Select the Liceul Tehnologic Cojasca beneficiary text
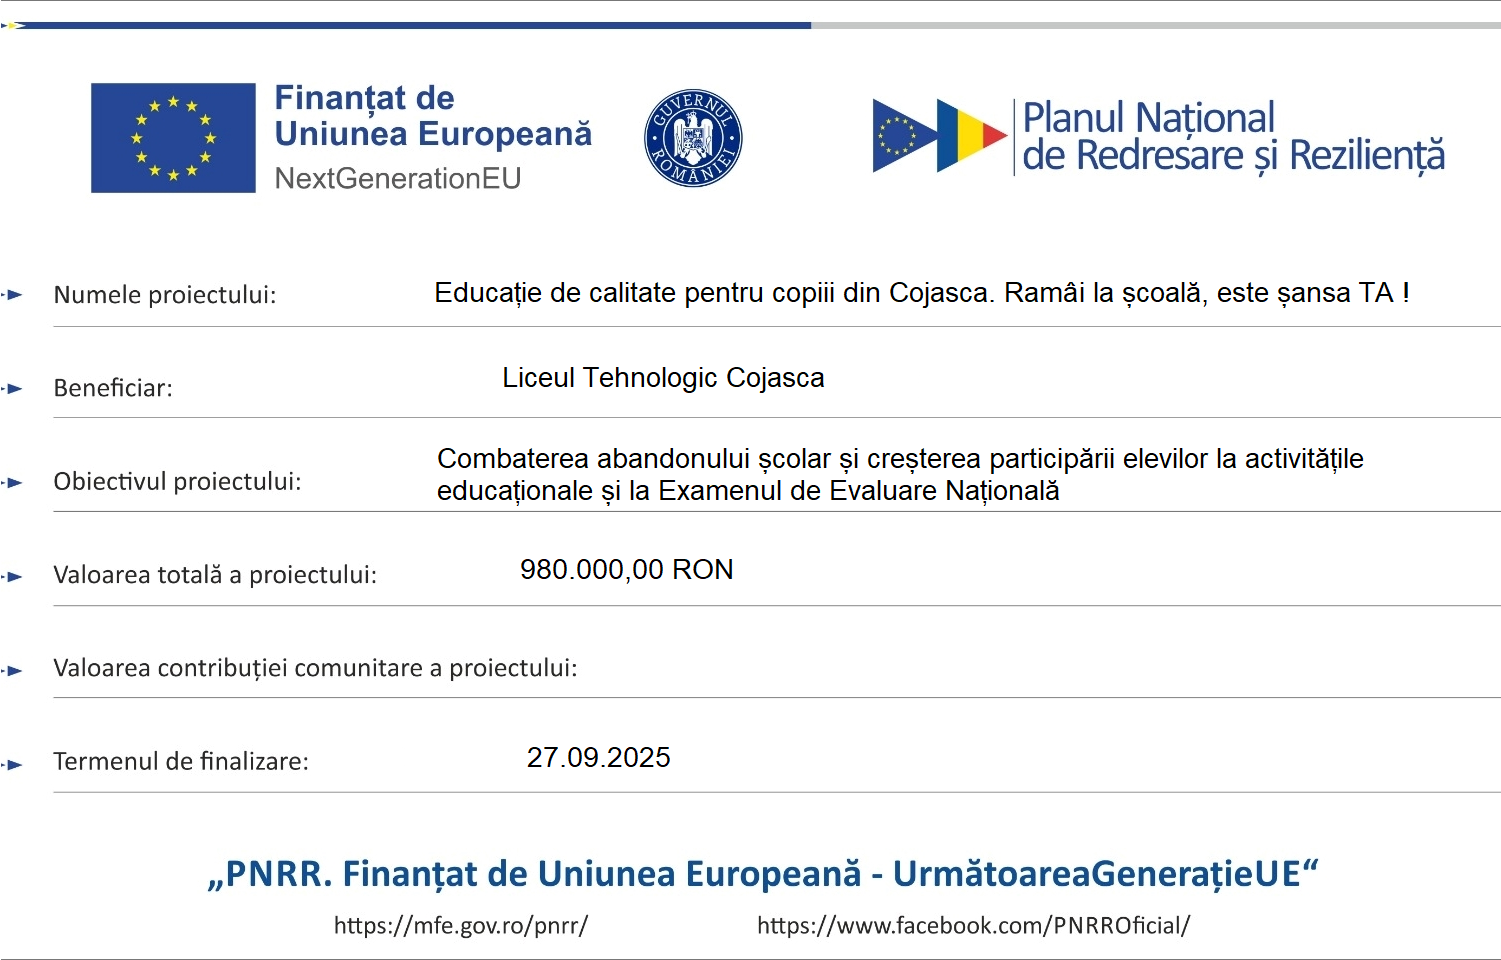This screenshot has width=1501, height=960. click(663, 378)
